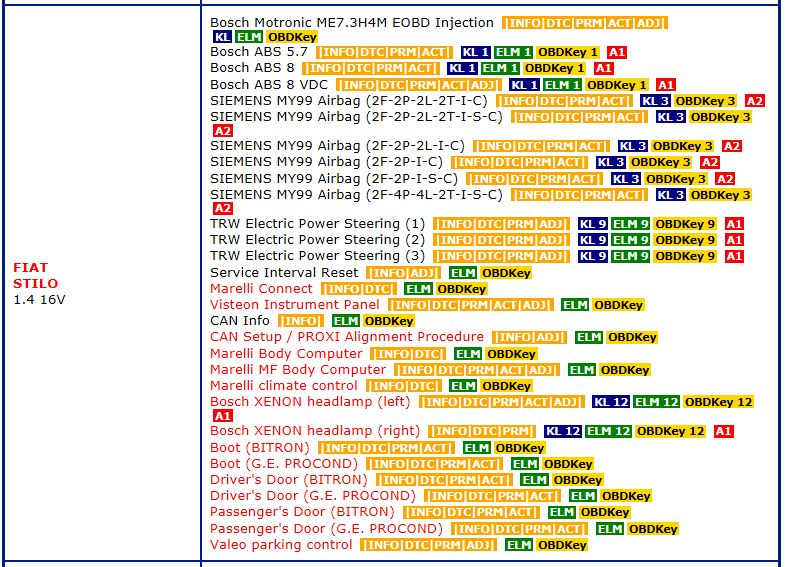
Task: Click the INFO|DTC|PRM|ACT|ADJ label beside Bosch Motronic
Action: point(585,23)
